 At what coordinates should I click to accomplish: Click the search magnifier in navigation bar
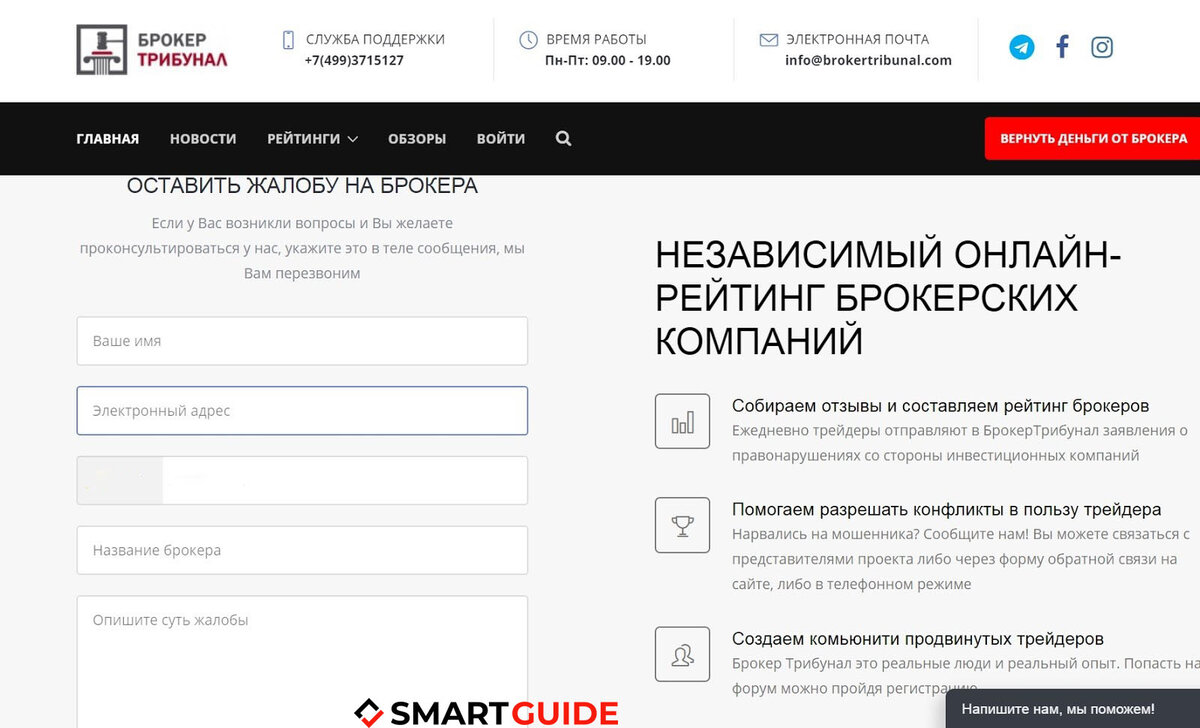click(x=563, y=139)
